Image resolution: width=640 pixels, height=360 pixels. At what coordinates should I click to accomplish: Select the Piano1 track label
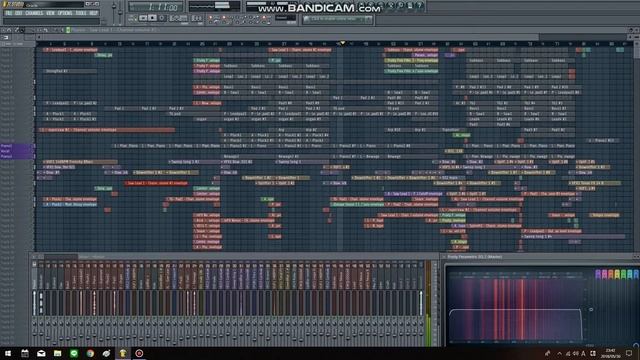click(16, 146)
